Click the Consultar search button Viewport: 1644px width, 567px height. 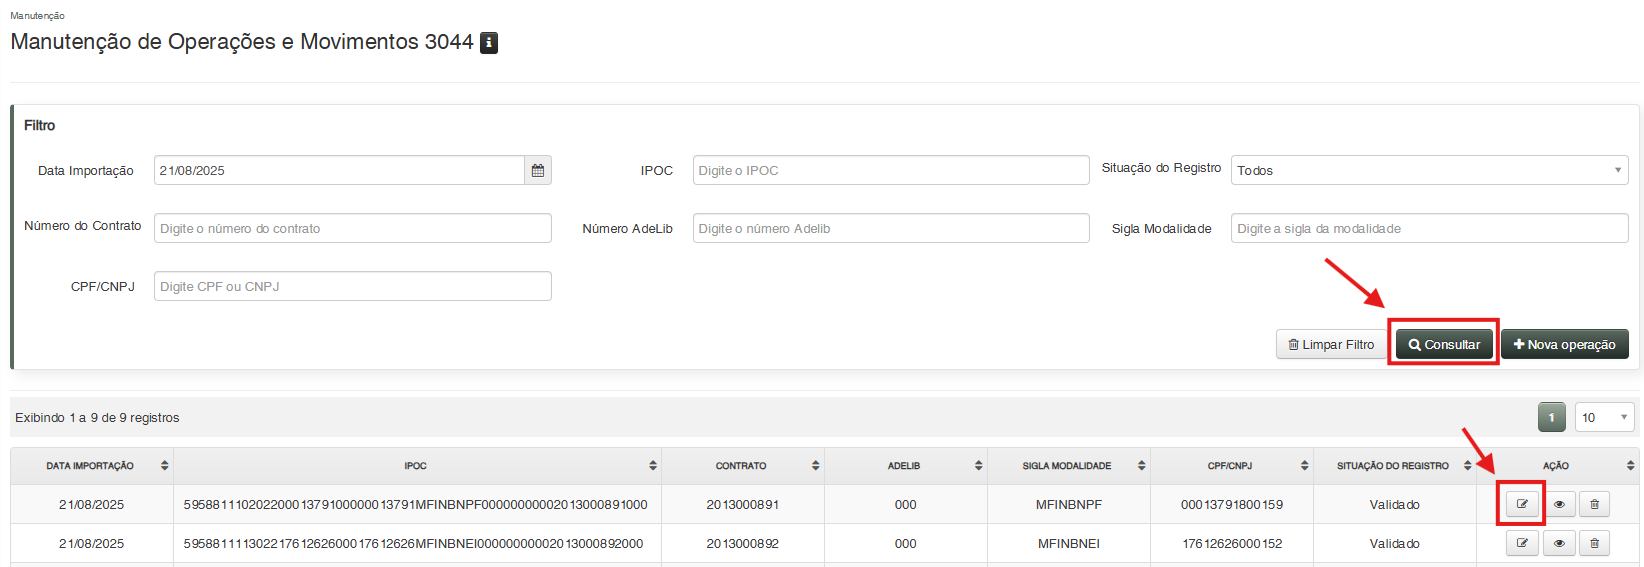[1444, 344]
